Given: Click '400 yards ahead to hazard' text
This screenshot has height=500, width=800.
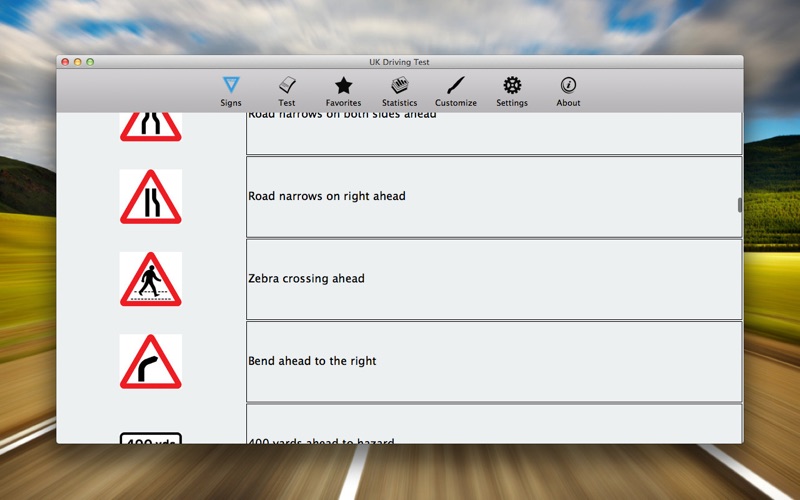Looking at the screenshot, I should (x=321, y=441).
